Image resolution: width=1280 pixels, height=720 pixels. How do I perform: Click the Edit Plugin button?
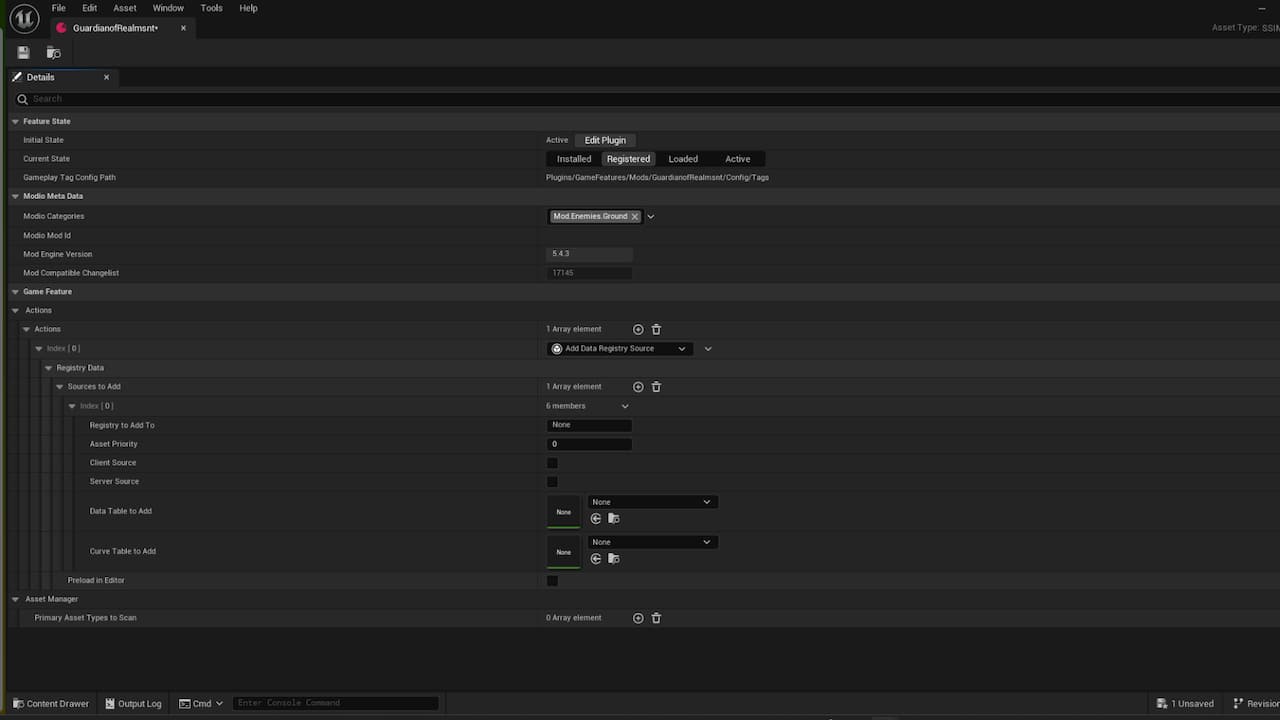[x=605, y=140]
